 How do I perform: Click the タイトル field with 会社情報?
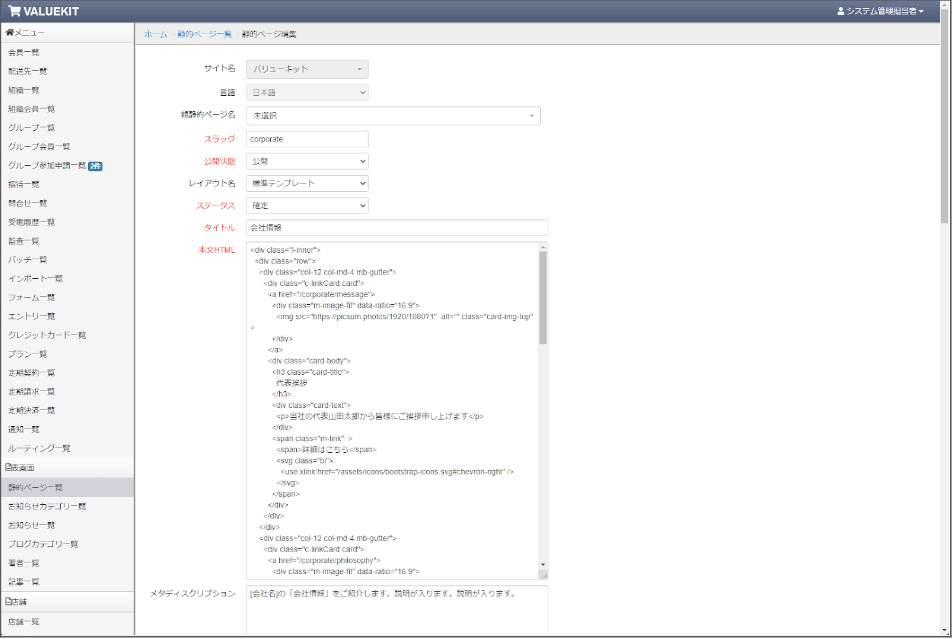[x=396, y=228]
